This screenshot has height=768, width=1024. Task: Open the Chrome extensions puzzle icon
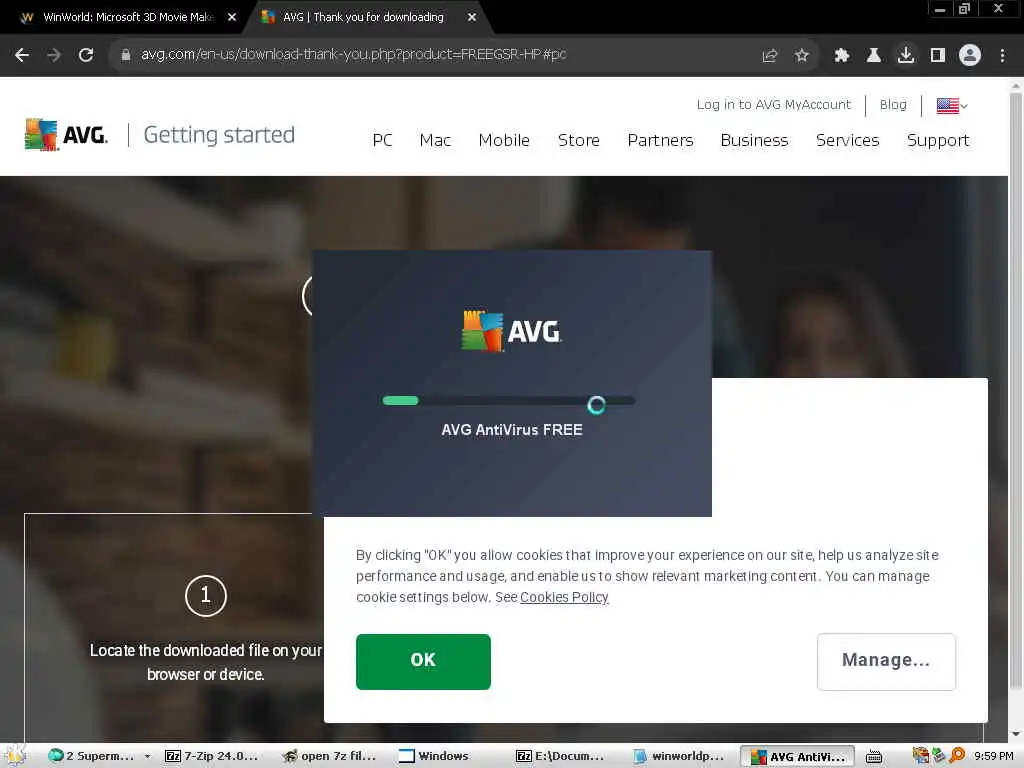[x=842, y=56]
